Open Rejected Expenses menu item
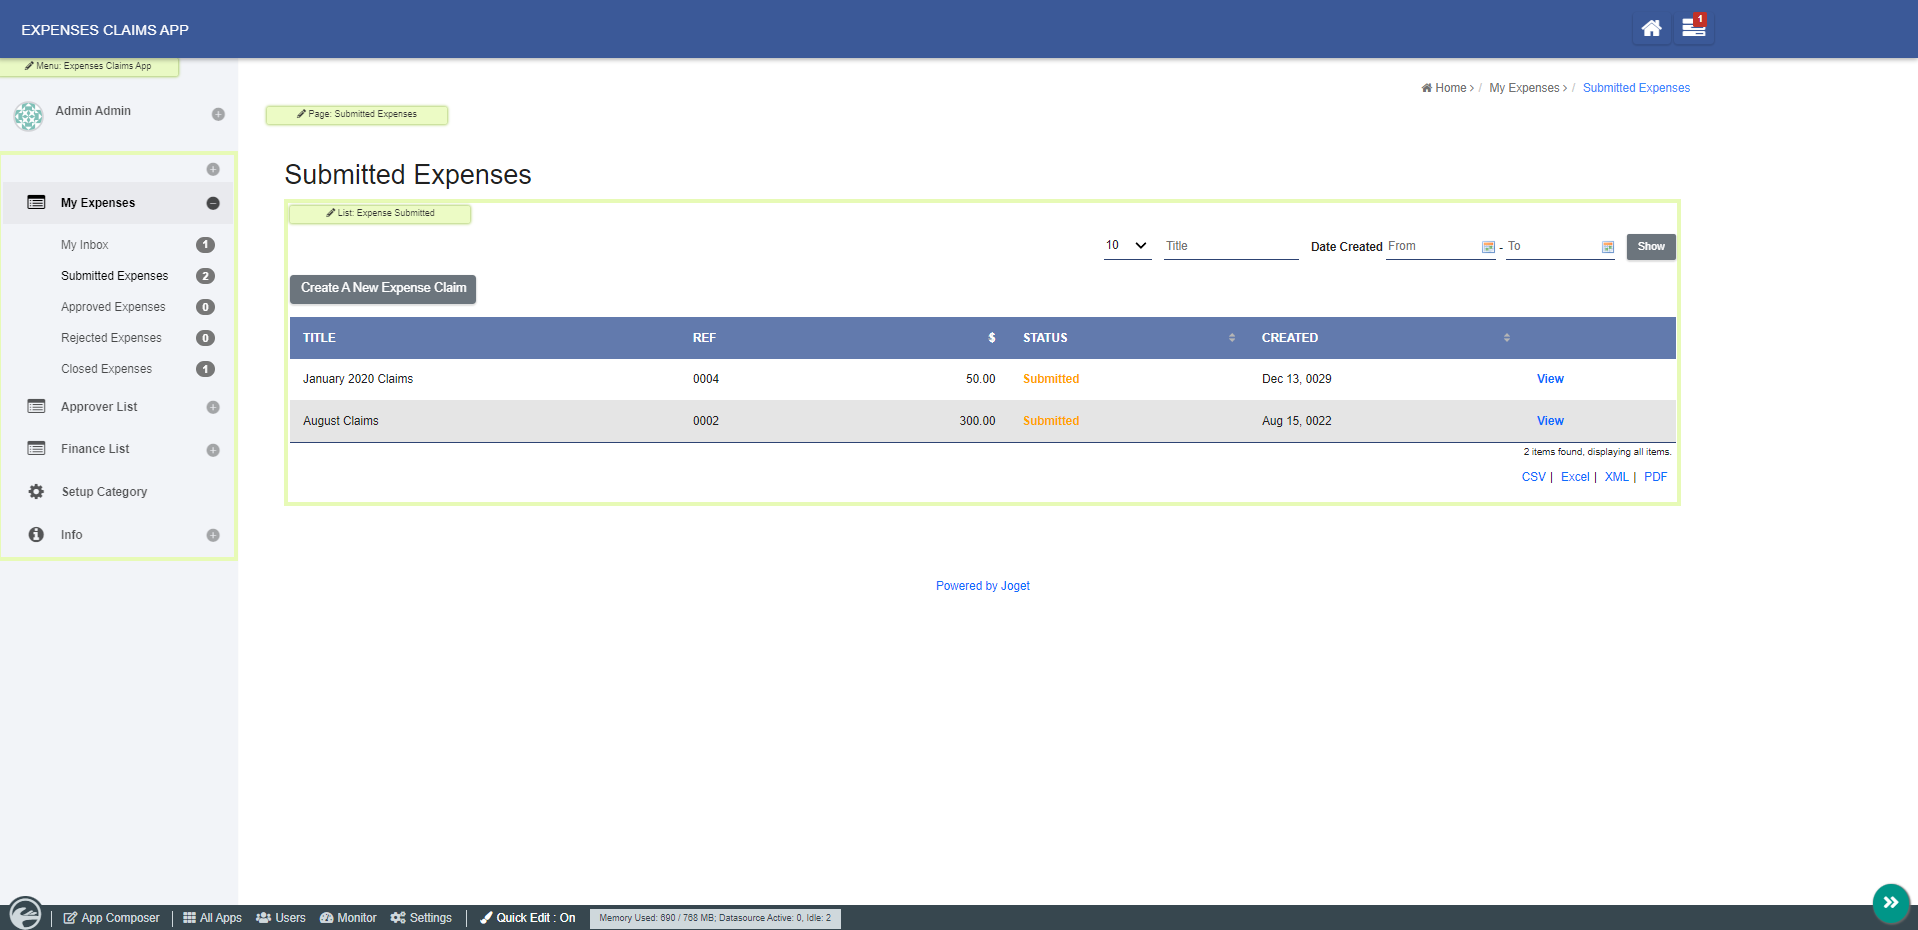 point(111,338)
